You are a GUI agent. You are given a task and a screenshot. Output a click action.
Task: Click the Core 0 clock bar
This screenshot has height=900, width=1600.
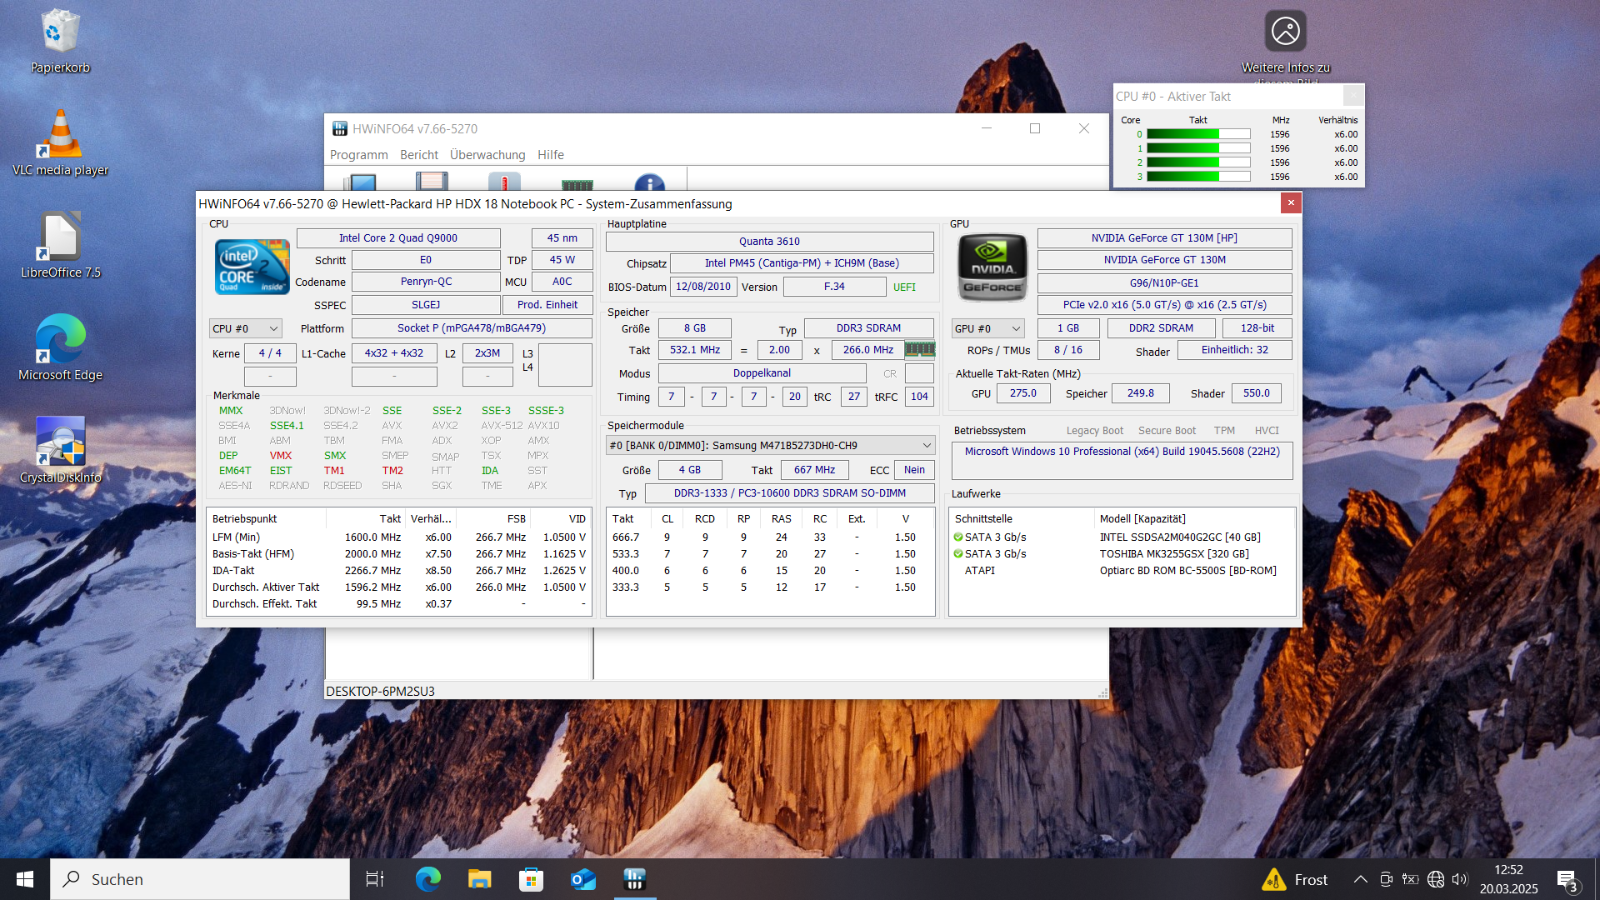coord(1198,134)
